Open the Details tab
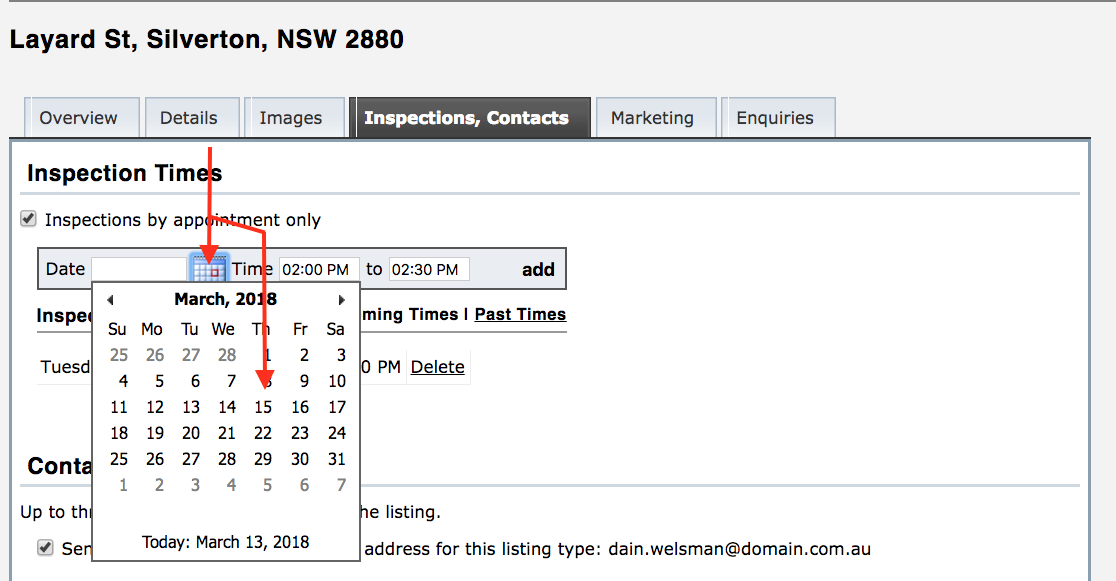Viewport: 1116px width, 581px height. (x=191, y=117)
